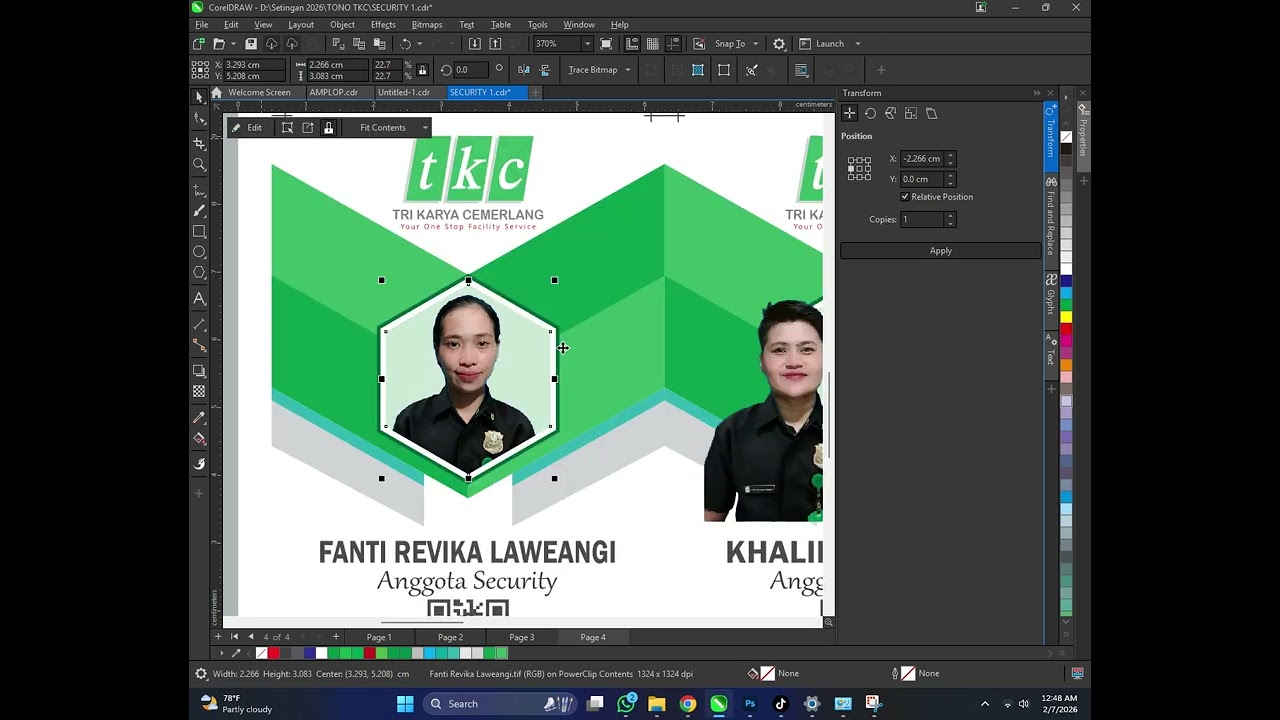
Task: Go to the first page arrow
Action: (x=235, y=637)
